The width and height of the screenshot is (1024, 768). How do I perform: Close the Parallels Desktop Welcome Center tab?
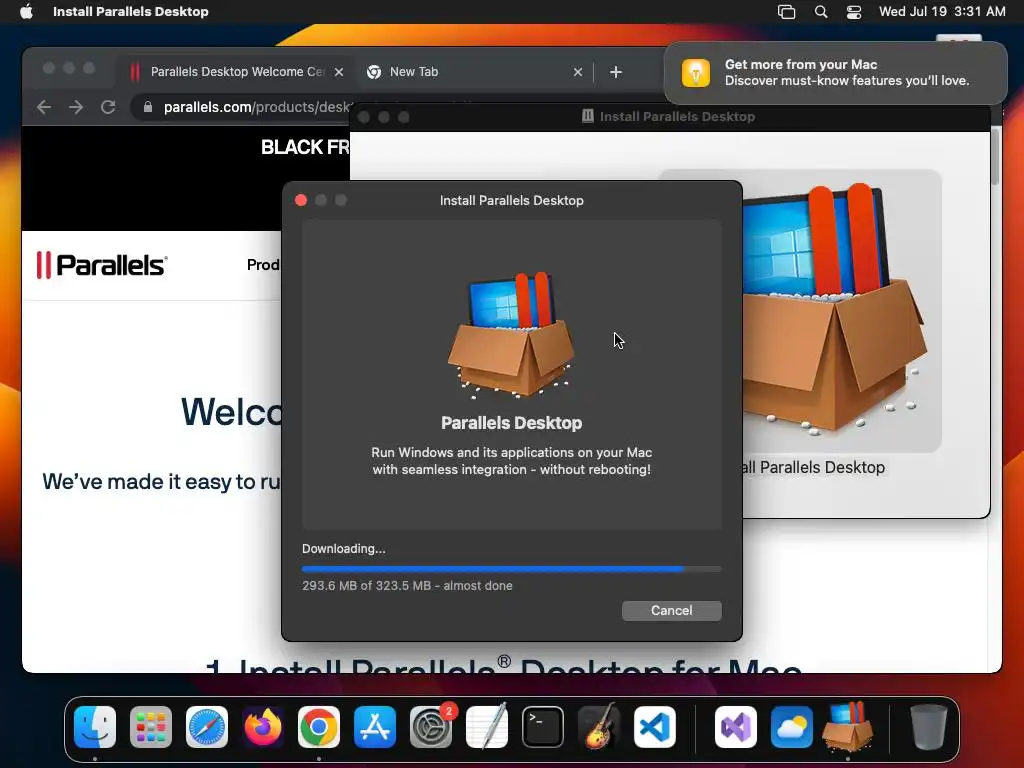coord(339,72)
